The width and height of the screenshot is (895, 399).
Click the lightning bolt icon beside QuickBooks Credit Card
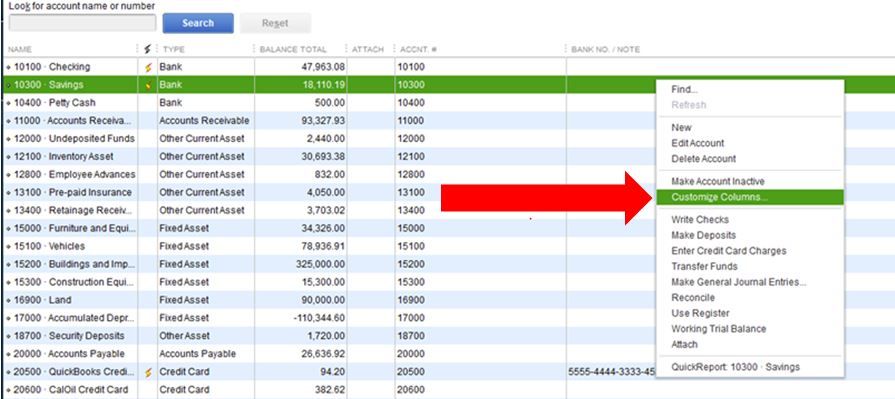coord(148,372)
